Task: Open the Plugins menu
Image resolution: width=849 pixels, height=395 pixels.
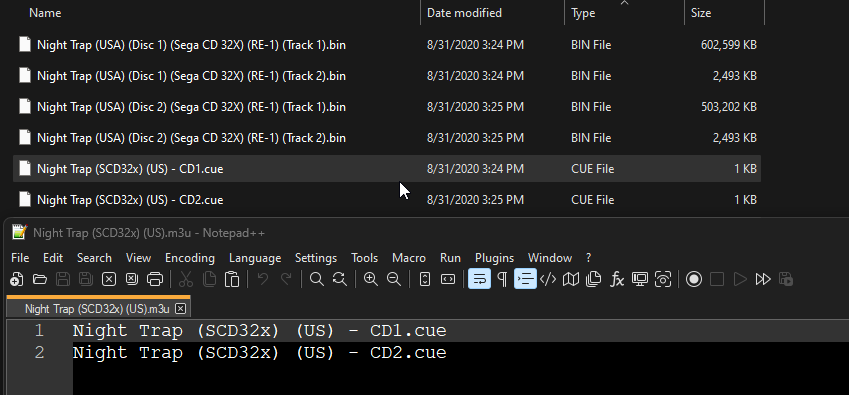Action: click(x=494, y=258)
